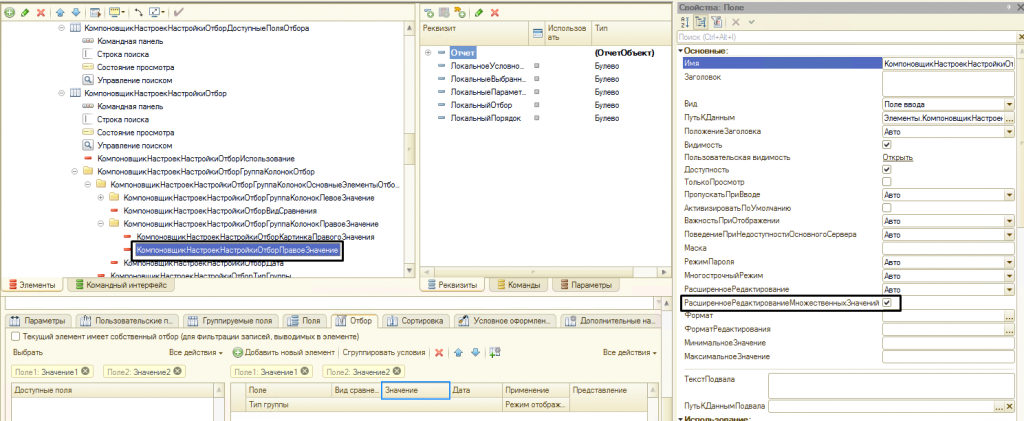
Task: Open the Сортировка tab
Action: (415, 320)
